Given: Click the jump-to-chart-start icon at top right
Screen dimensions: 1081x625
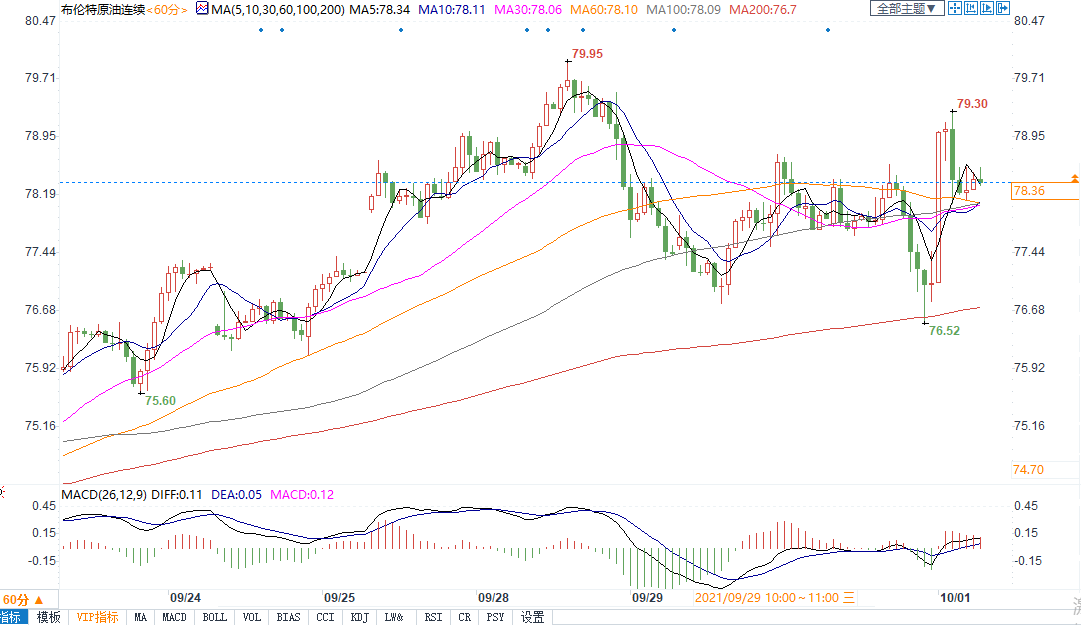Looking at the screenshot, I should (x=971, y=8).
